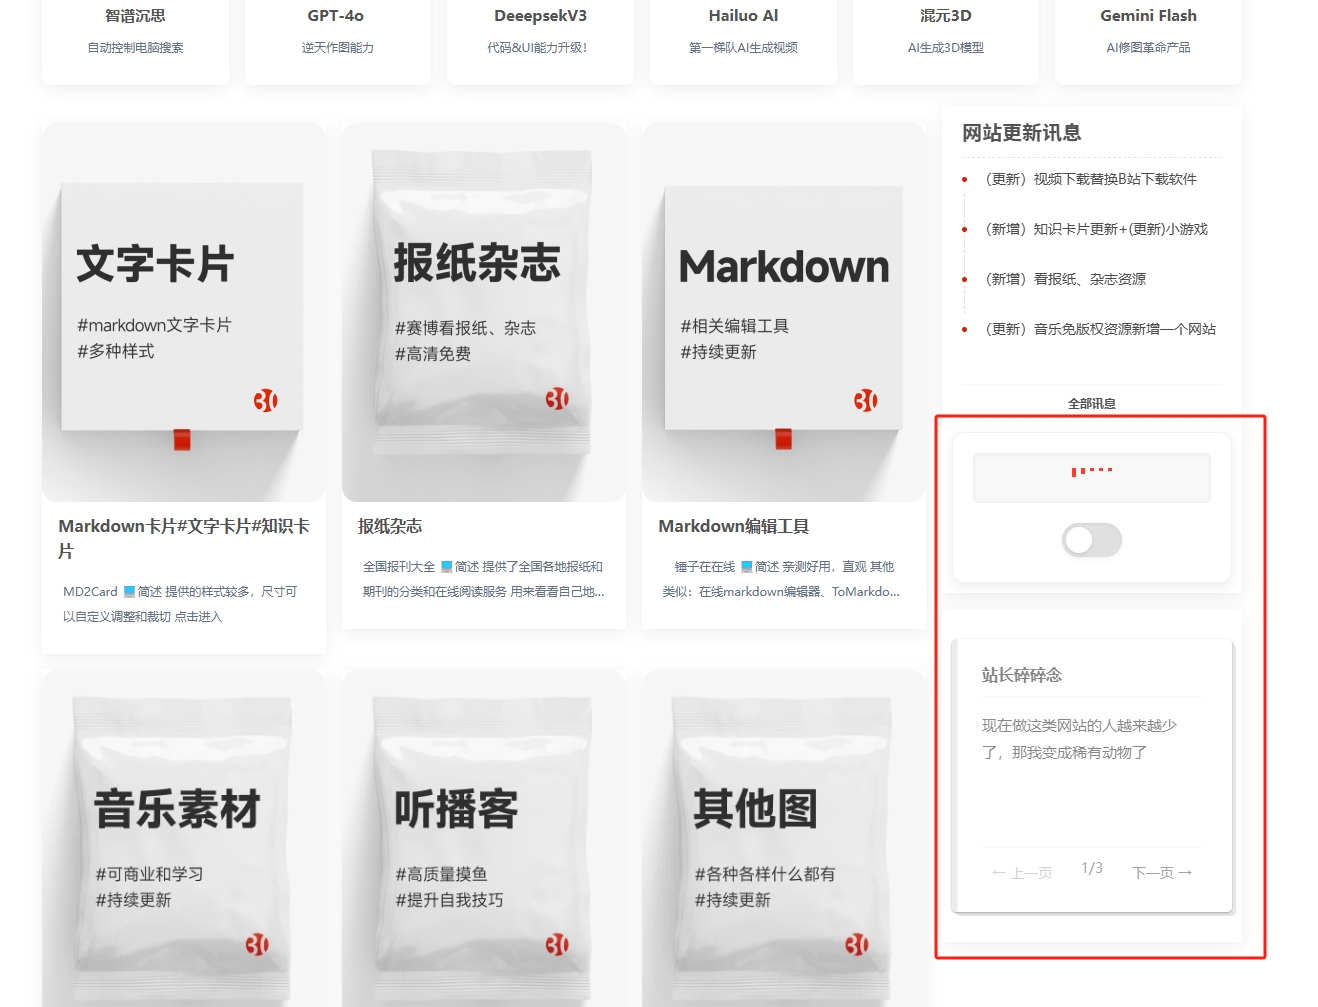Click the blue icon in 锤子在在线 description

[747, 567]
